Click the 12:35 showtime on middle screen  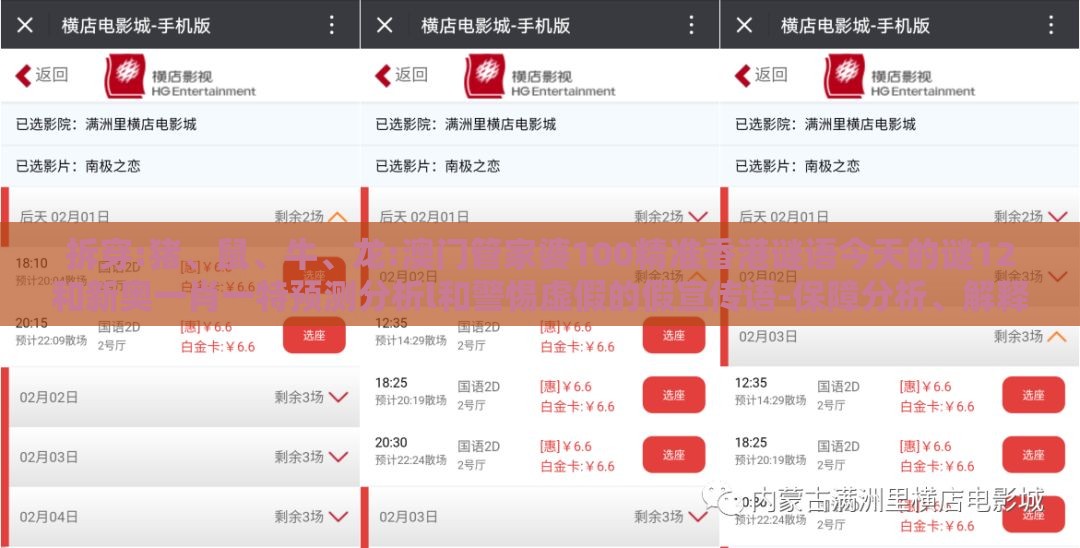(391, 323)
